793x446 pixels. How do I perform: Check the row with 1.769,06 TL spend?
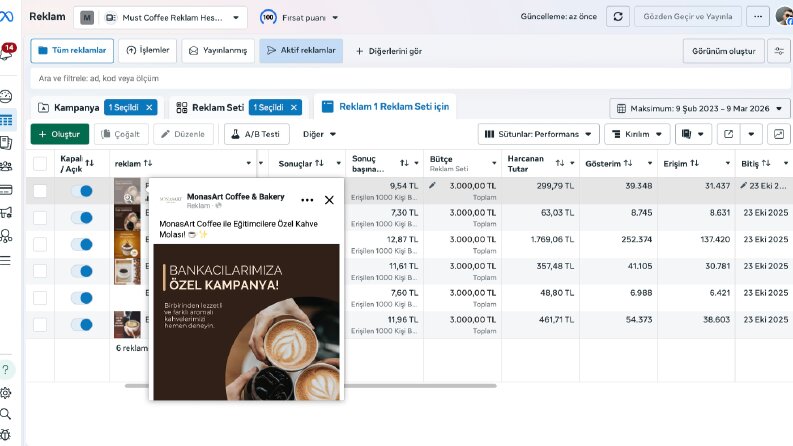[x=40, y=244]
